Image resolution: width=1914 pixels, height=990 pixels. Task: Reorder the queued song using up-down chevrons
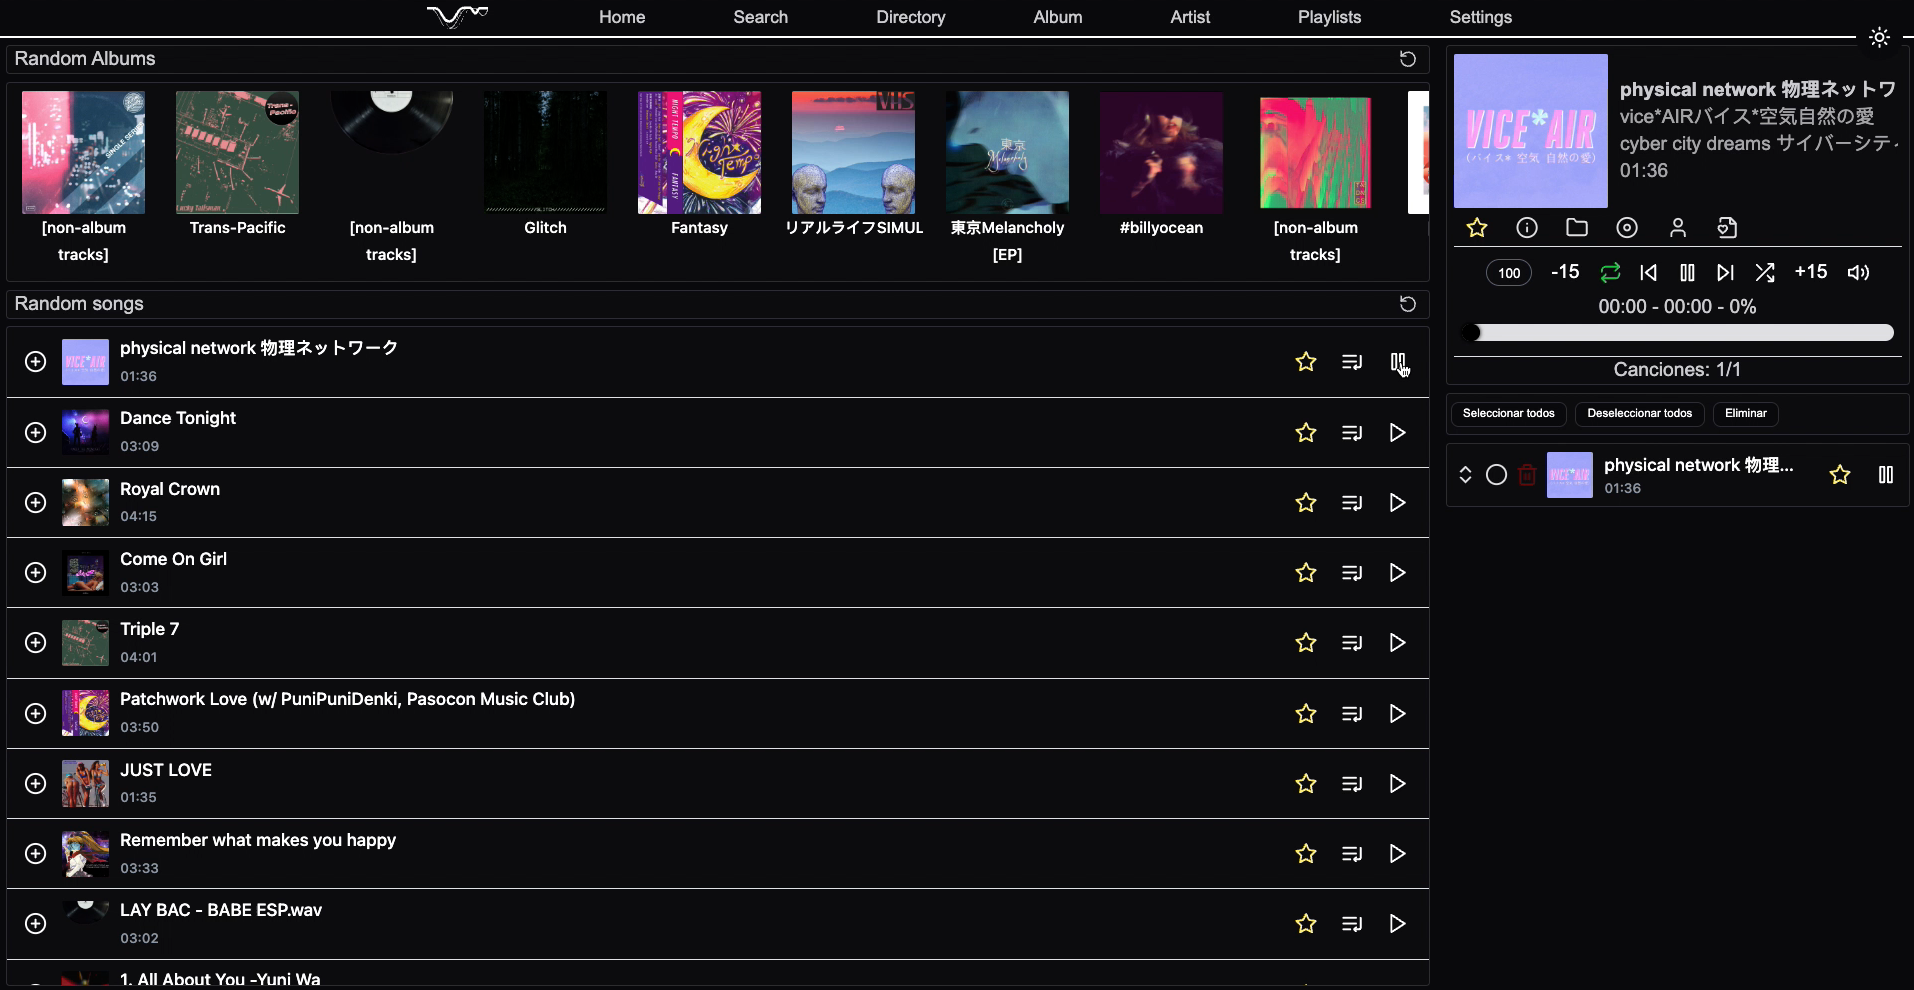pos(1465,475)
